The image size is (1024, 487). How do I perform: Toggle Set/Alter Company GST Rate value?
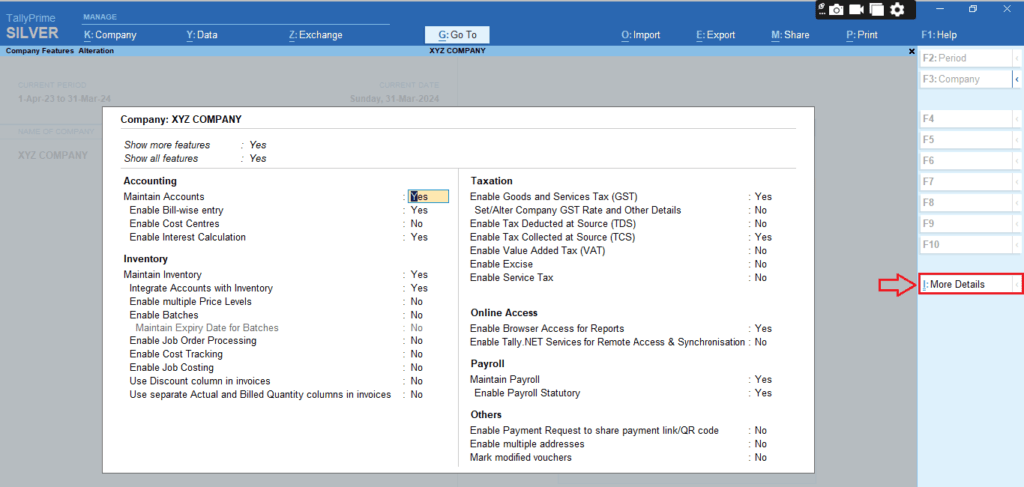tap(761, 210)
